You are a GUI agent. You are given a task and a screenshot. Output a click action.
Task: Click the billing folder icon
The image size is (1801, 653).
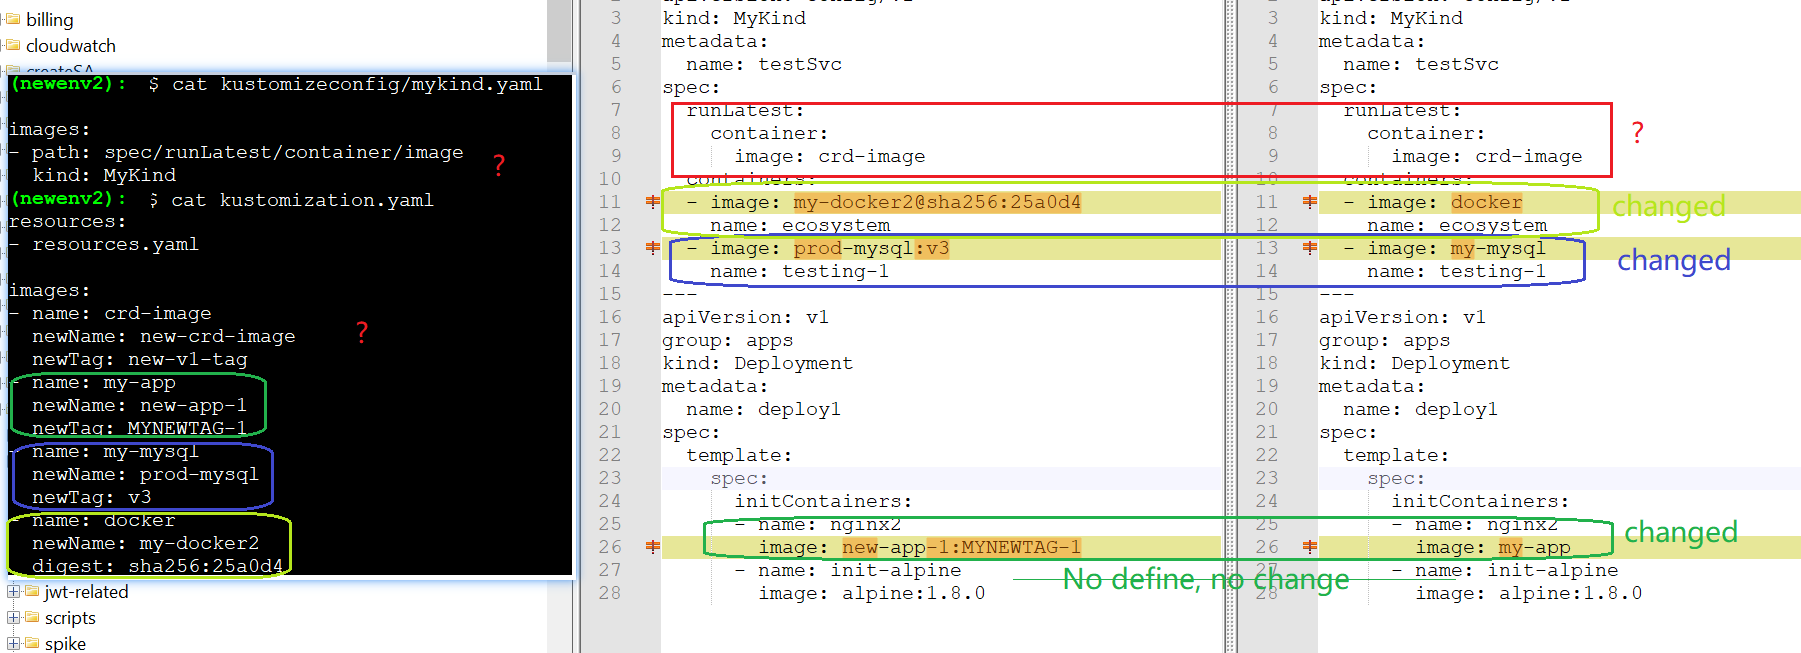coord(13,19)
